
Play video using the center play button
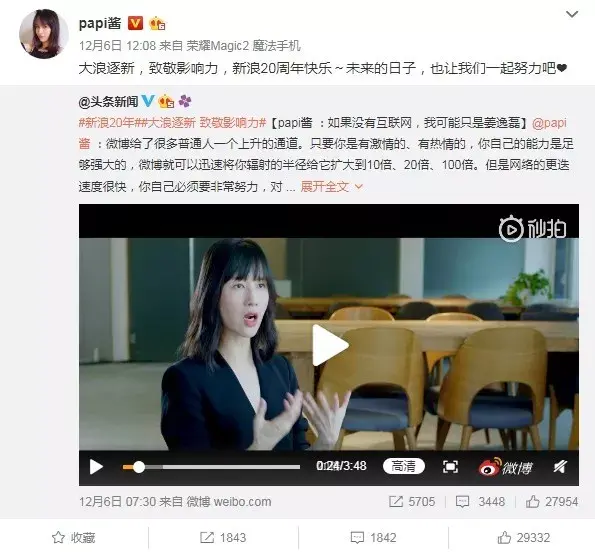[x=329, y=345]
